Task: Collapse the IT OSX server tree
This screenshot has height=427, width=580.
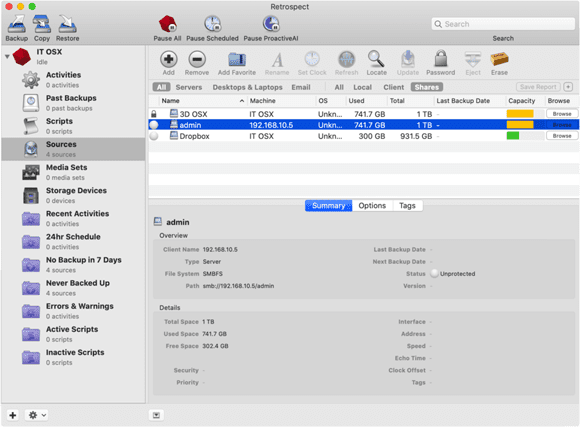Action: click(7, 57)
